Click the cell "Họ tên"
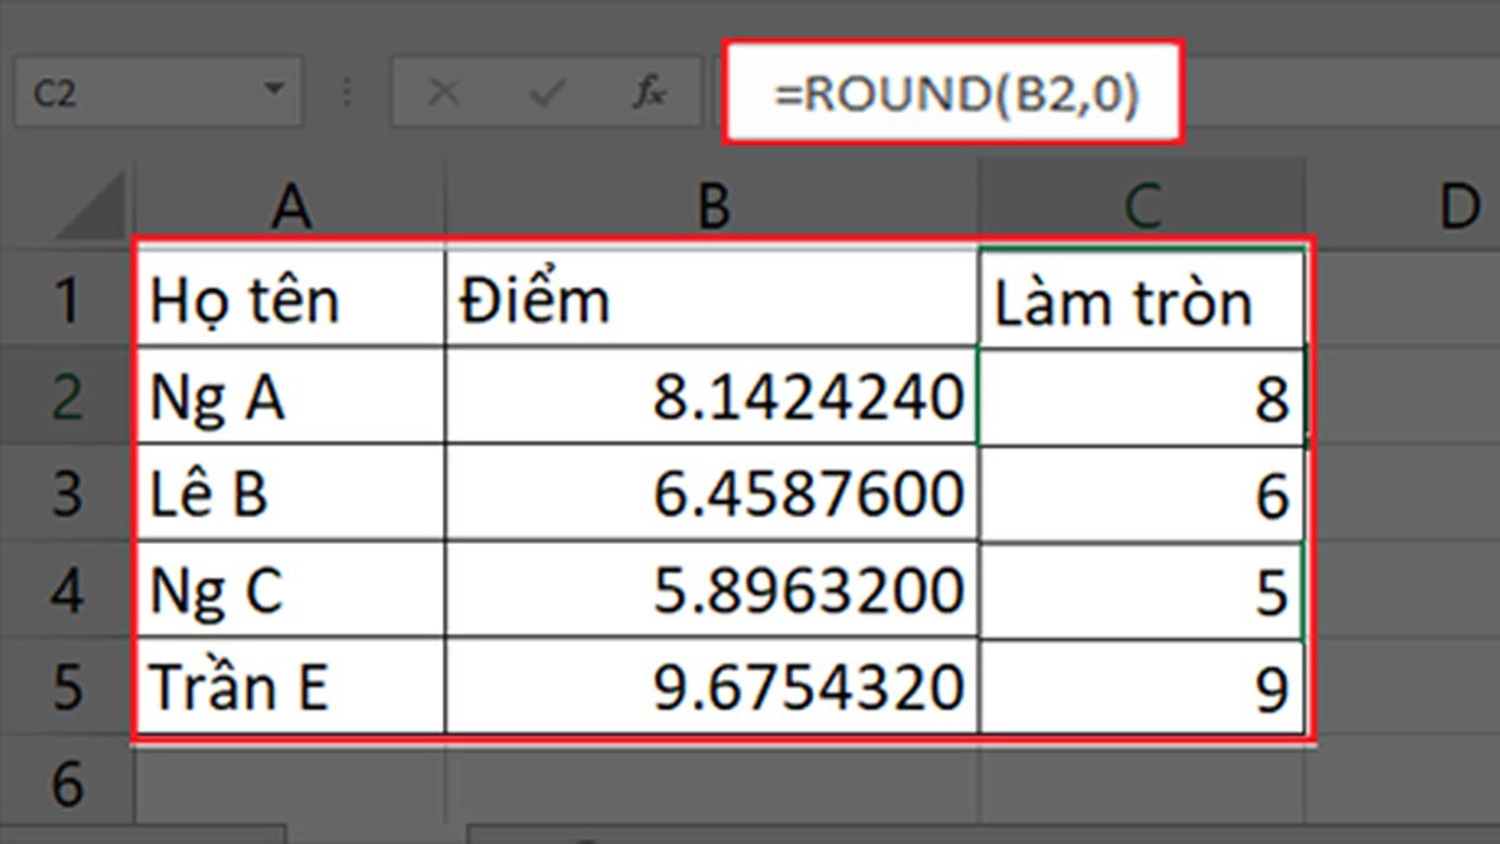The height and width of the screenshot is (844, 1500). [x=290, y=298]
